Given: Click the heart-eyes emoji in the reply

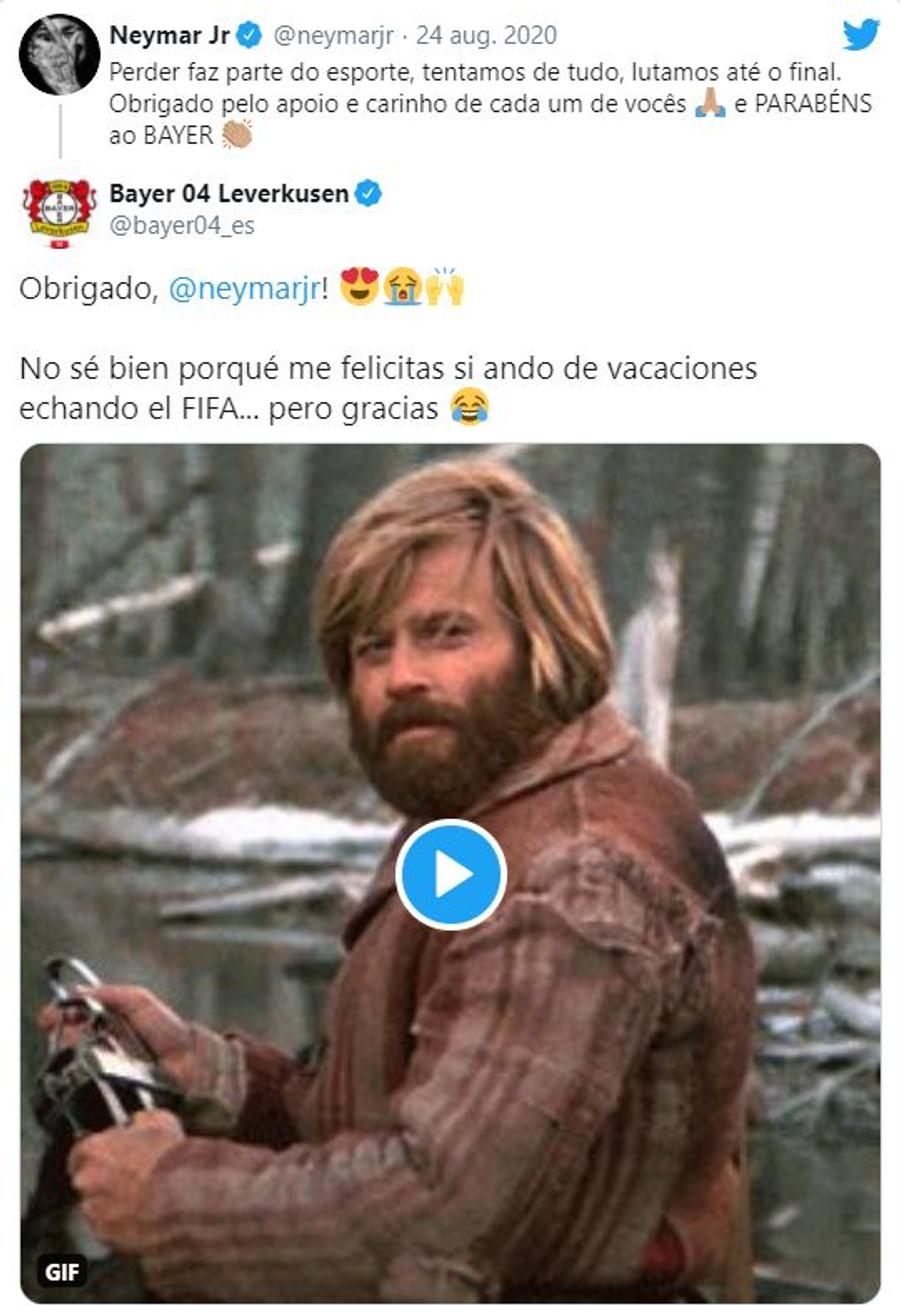Looking at the screenshot, I should click(x=357, y=290).
